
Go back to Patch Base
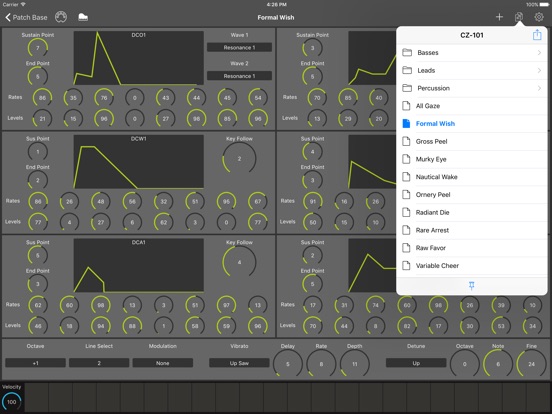pyautogui.click(x=26, y=17)
